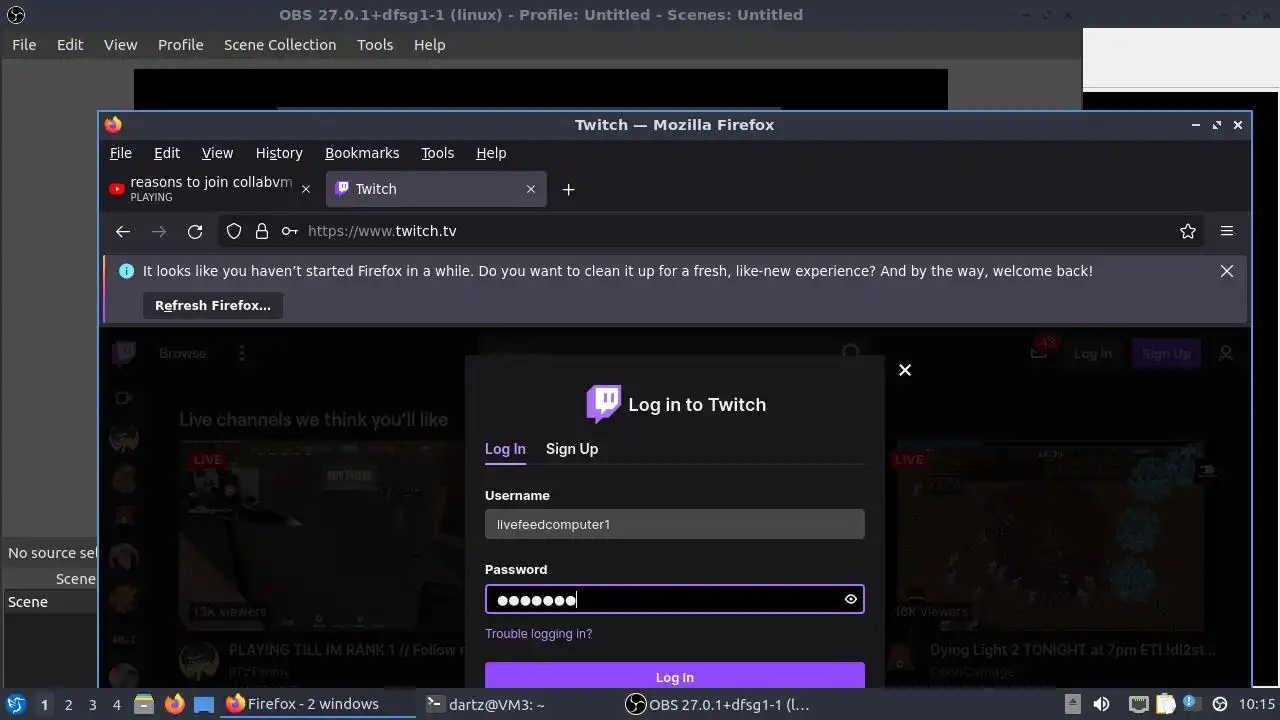Switch to the Sign Up tab in dialog
This screenshot has width=1280, height=720.
tap(572, 449)
